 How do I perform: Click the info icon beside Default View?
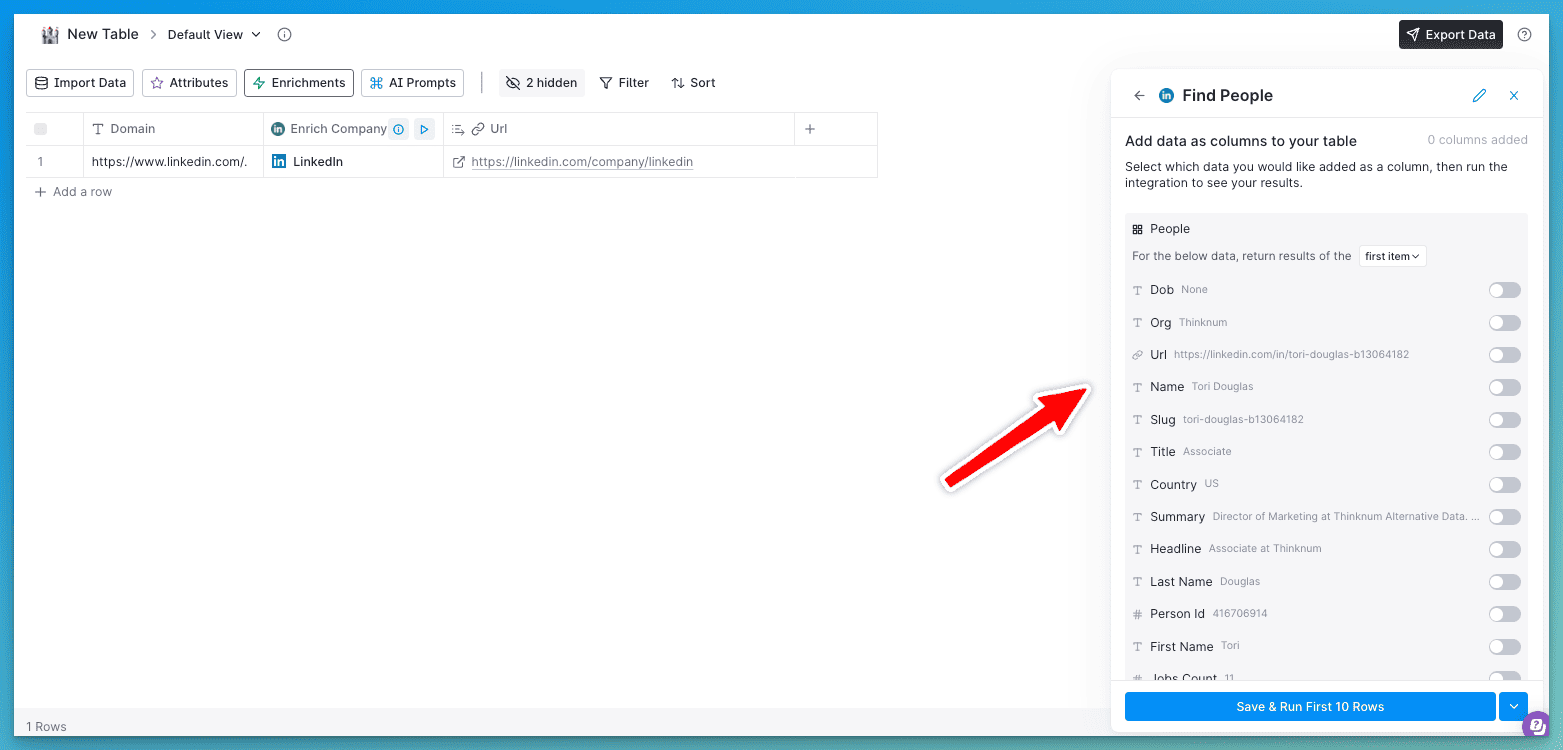284,35
